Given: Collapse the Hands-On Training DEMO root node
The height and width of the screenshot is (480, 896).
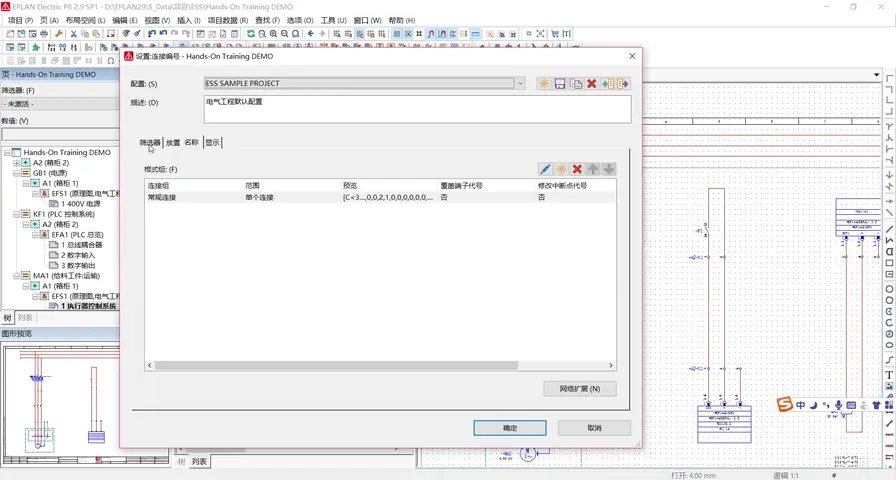Looking at the screenshot, I should tap(6, 153).
